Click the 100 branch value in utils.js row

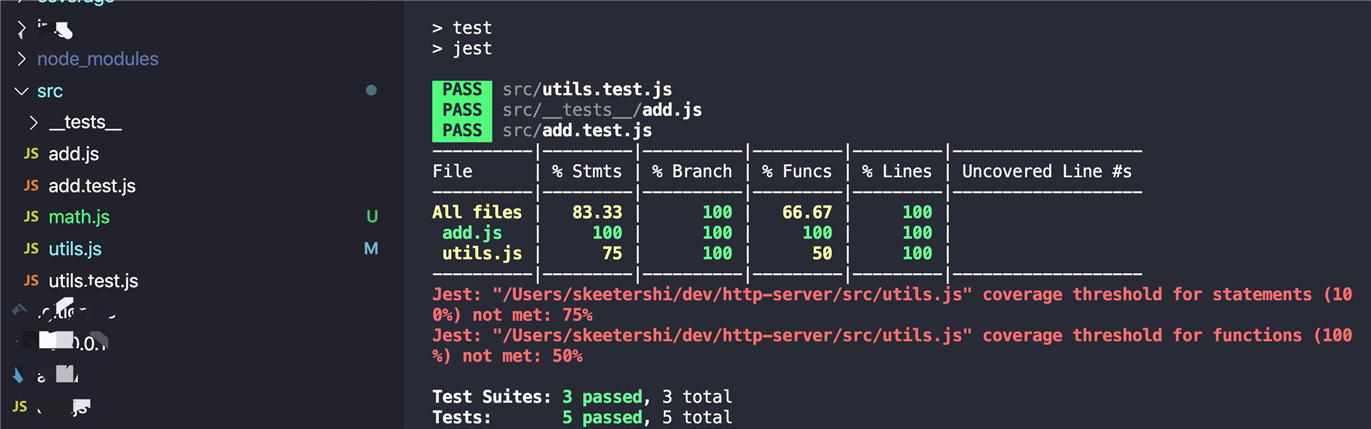point(717,253)
